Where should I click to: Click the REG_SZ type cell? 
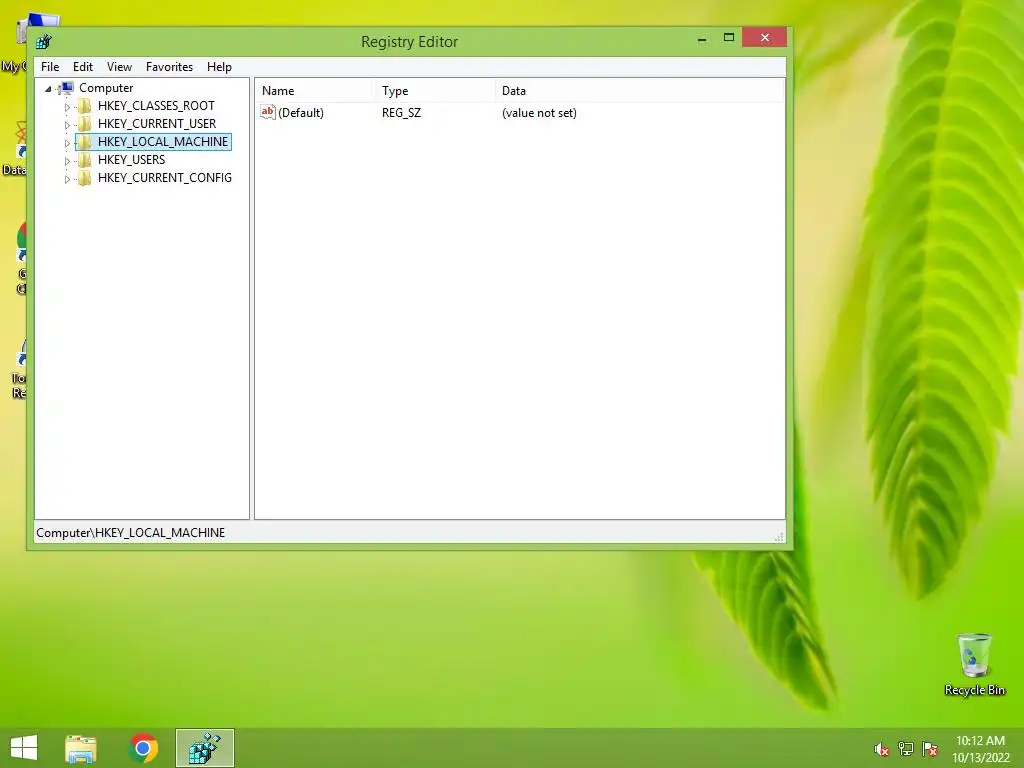tap(402, 113)
